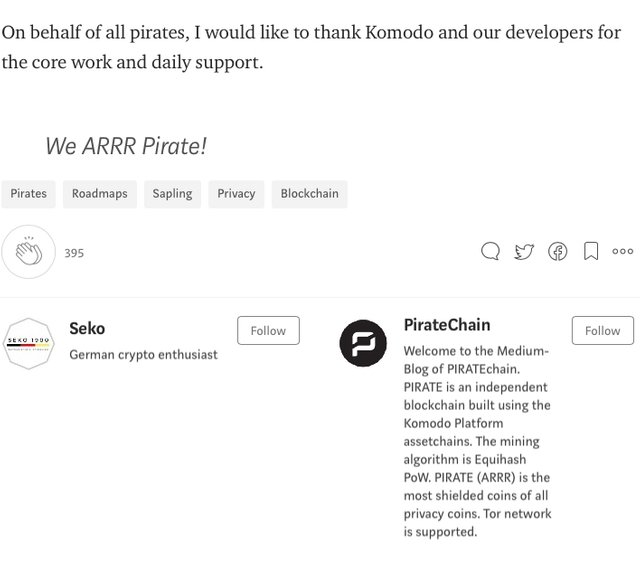This screenshot has height=561, width=640.
Task: Open Seko's profile avatar
Action: point(28,343)
